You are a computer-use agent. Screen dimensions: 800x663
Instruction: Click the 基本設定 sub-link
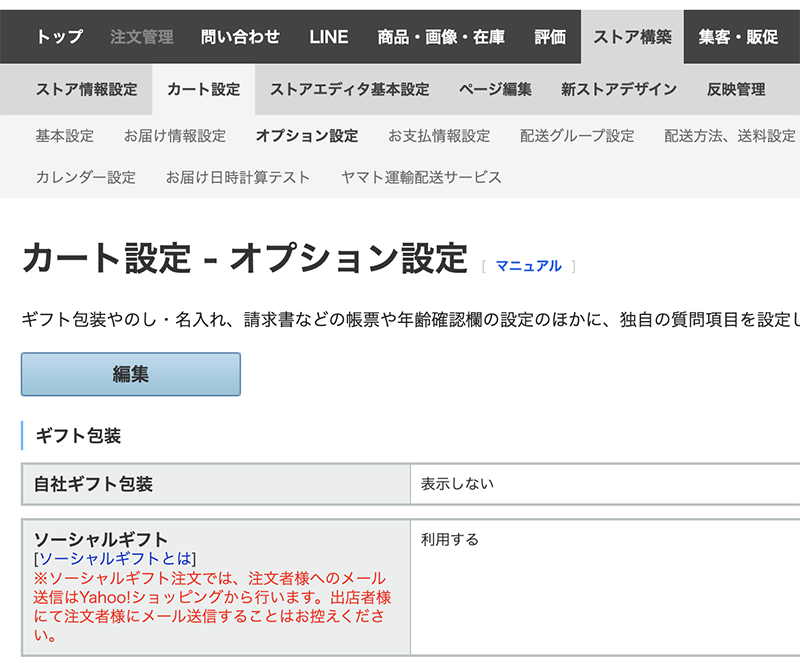[64, 136]
